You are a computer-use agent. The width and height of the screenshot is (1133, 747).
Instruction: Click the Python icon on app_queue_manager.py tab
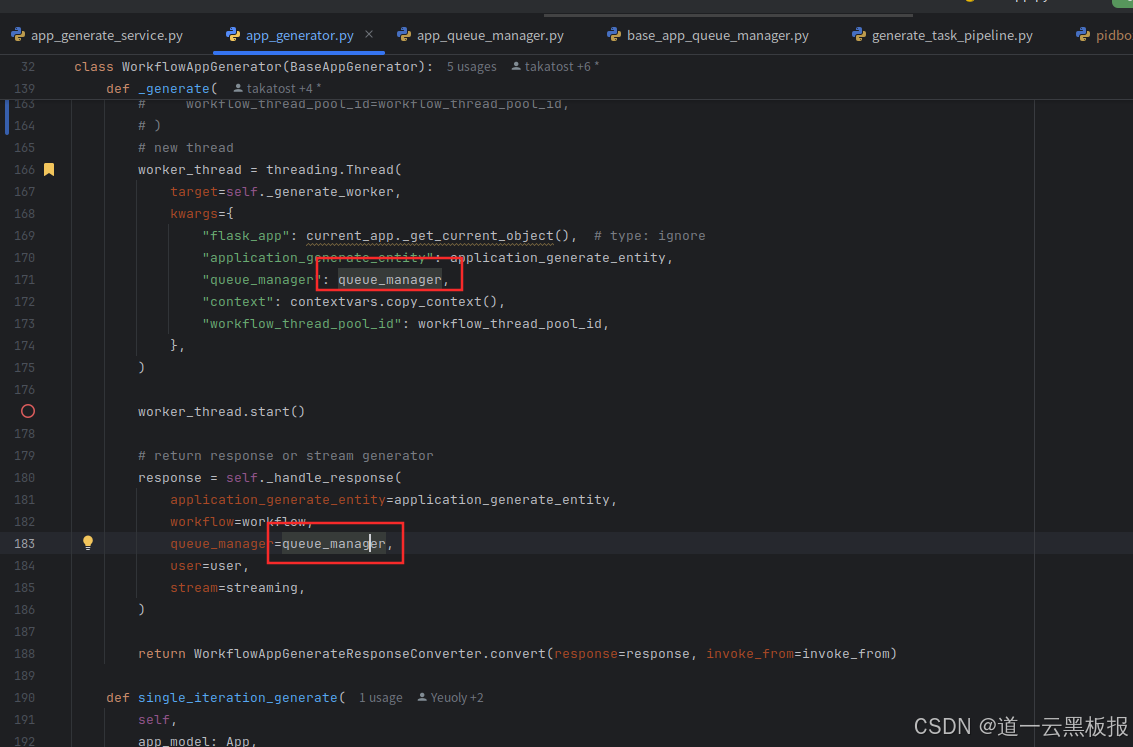(404, 34)
